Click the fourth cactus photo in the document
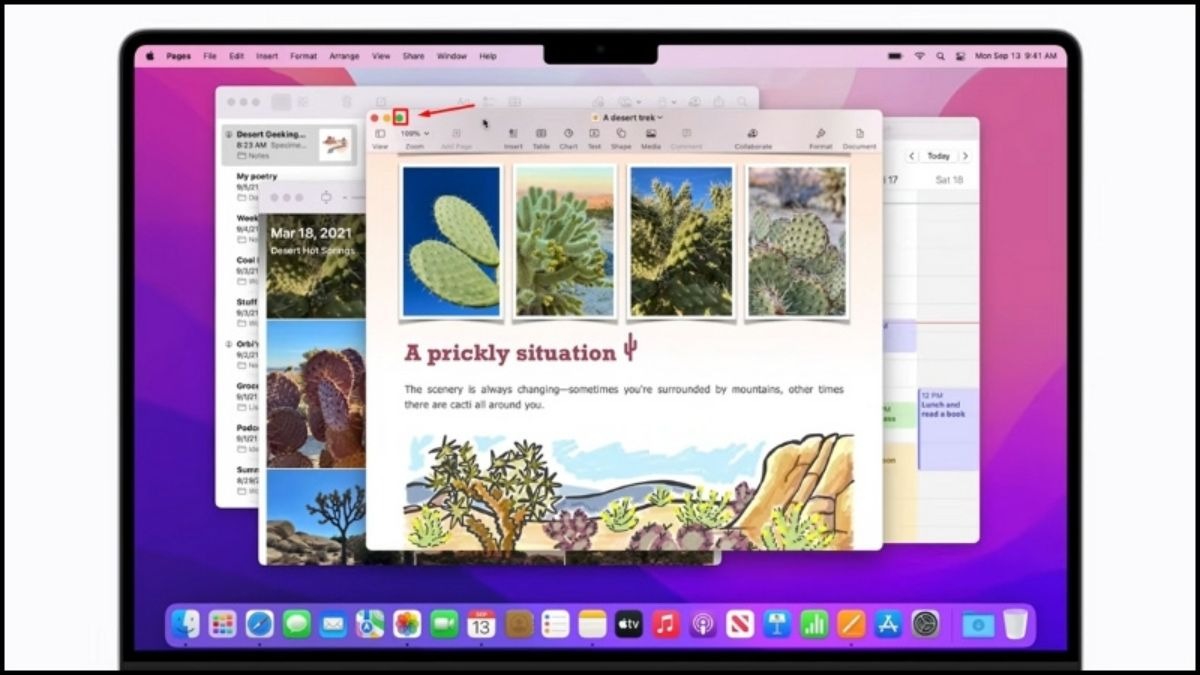Screen dimensions: 1200x675 pyautogui.click(x=797, y=242)
